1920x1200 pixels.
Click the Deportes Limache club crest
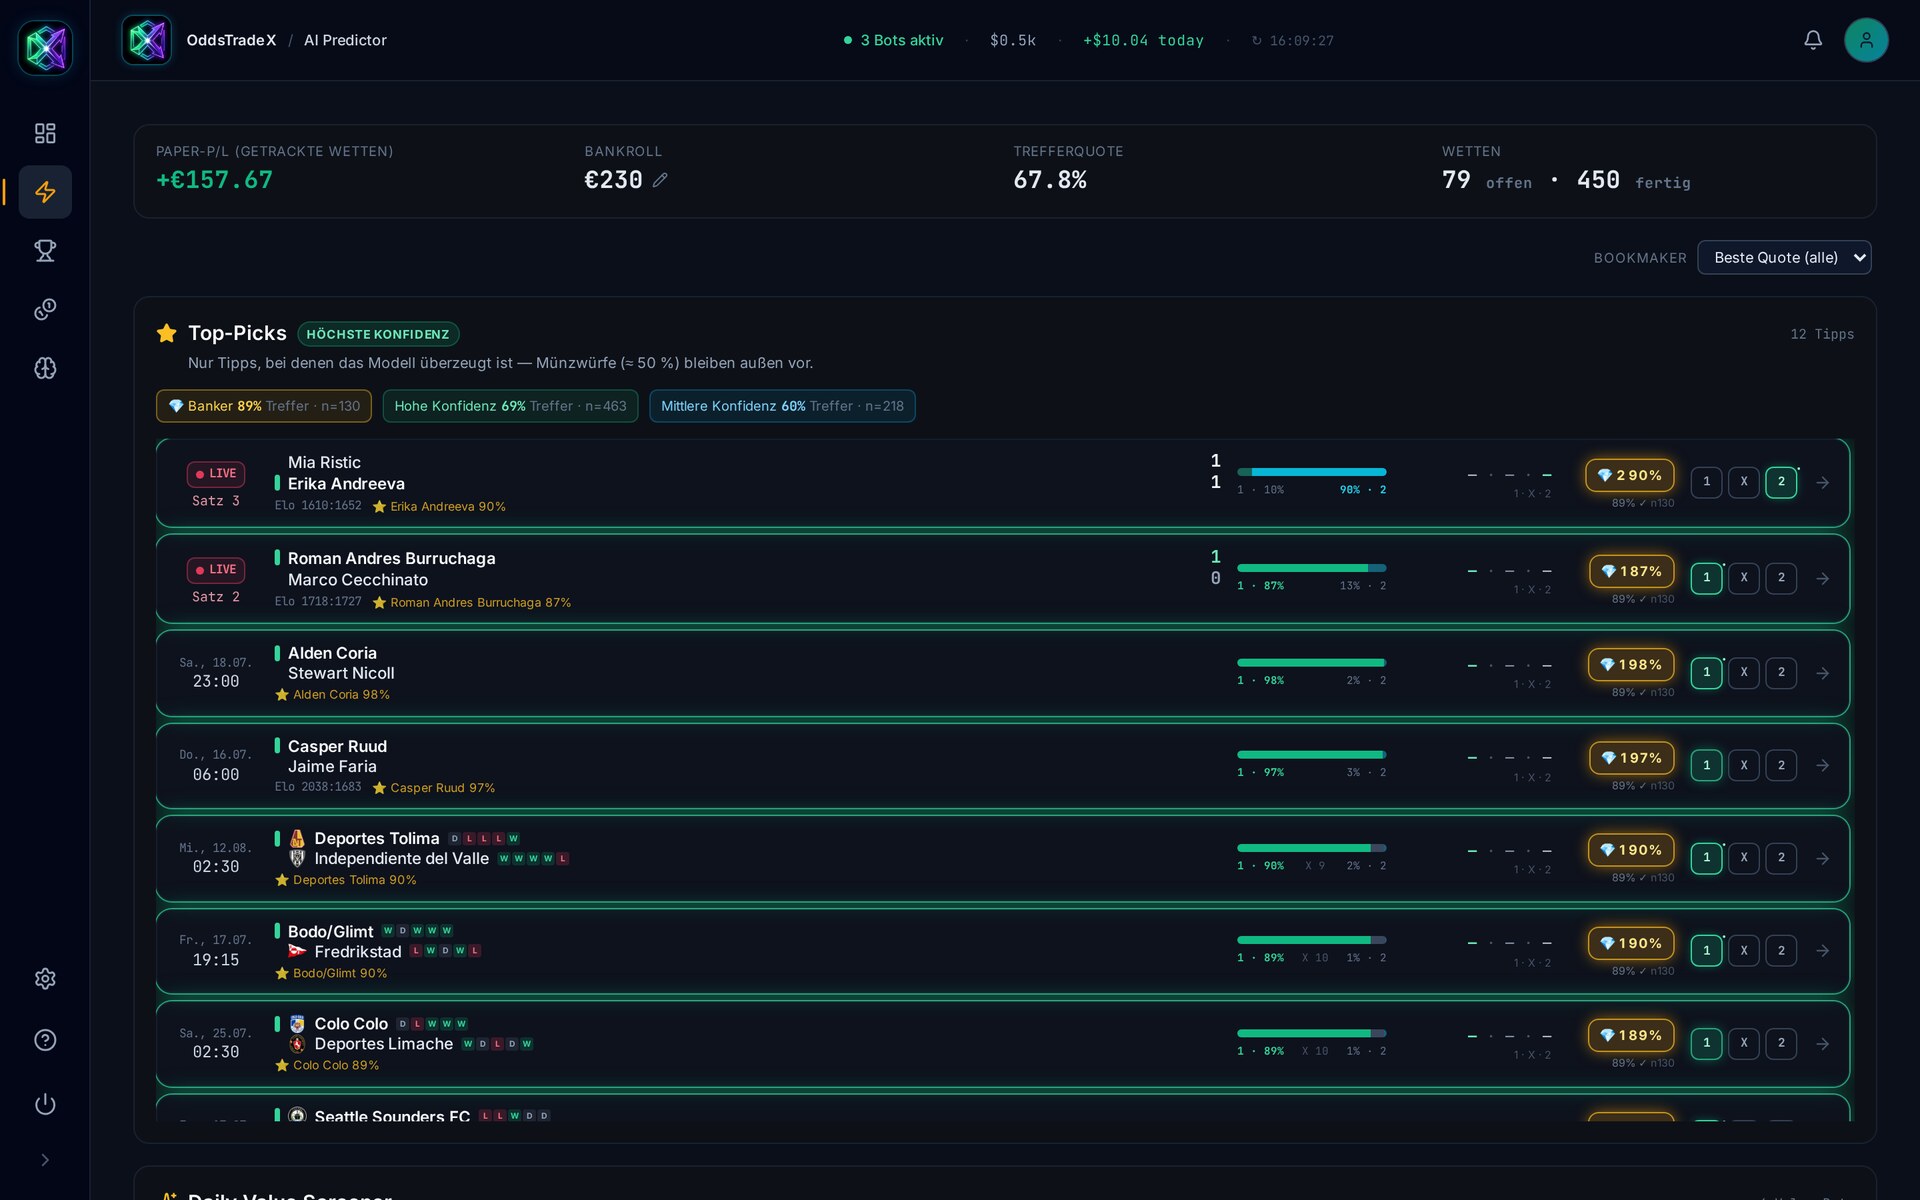297,1044
